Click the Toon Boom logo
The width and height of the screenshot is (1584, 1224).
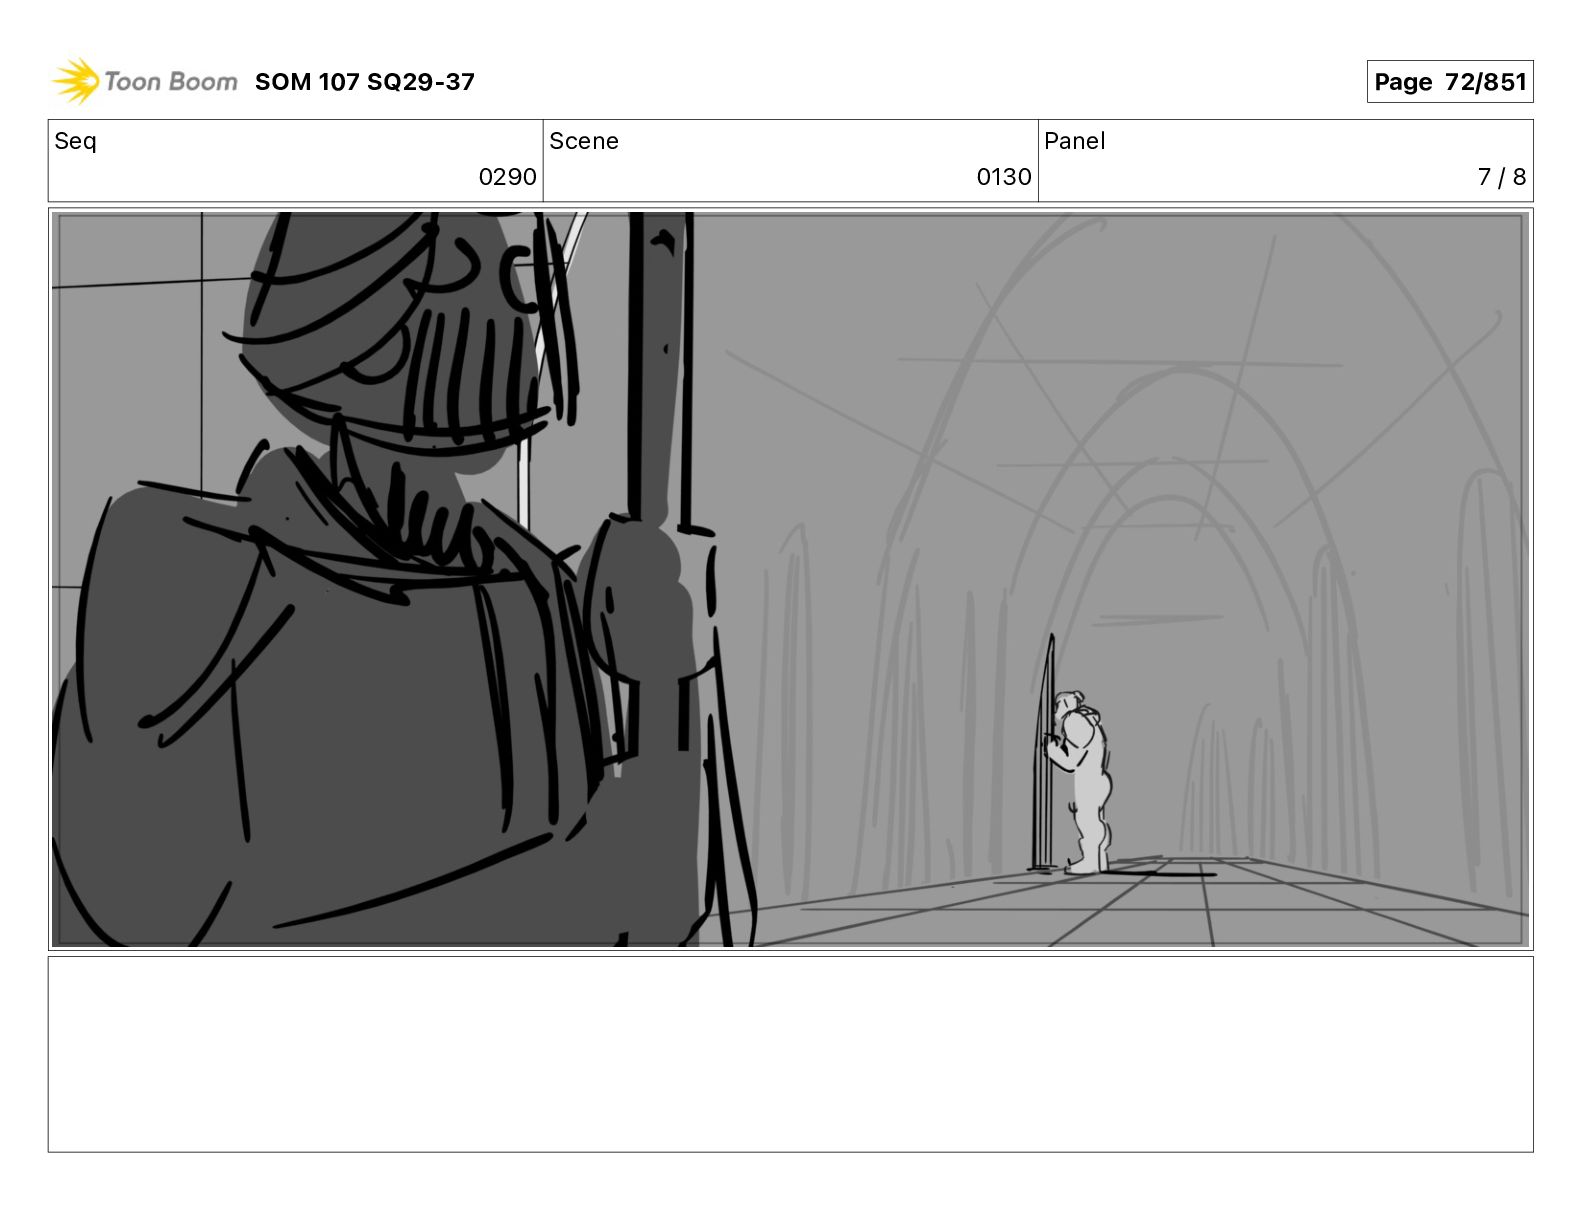[x=145, y=81]
